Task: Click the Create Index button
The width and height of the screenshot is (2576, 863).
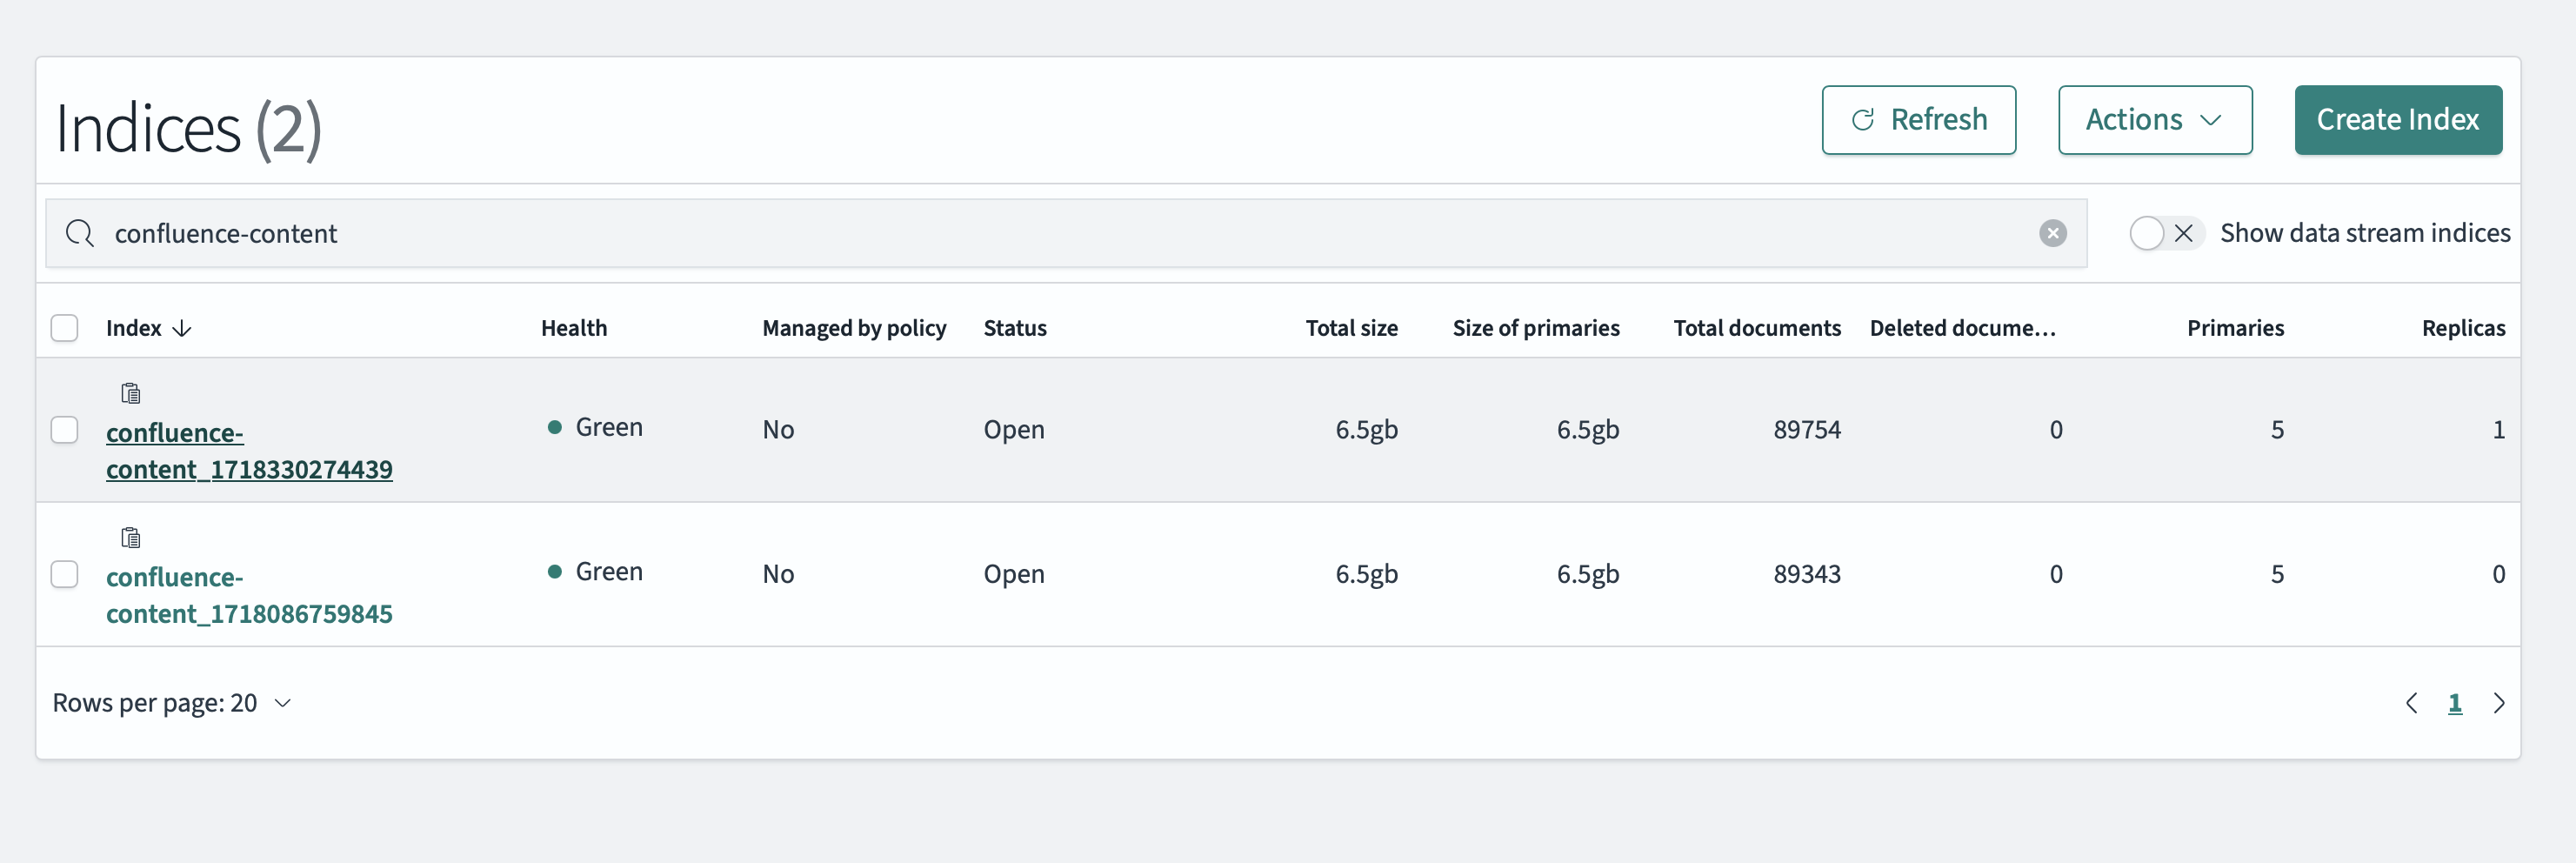Action: [2397, 120]
